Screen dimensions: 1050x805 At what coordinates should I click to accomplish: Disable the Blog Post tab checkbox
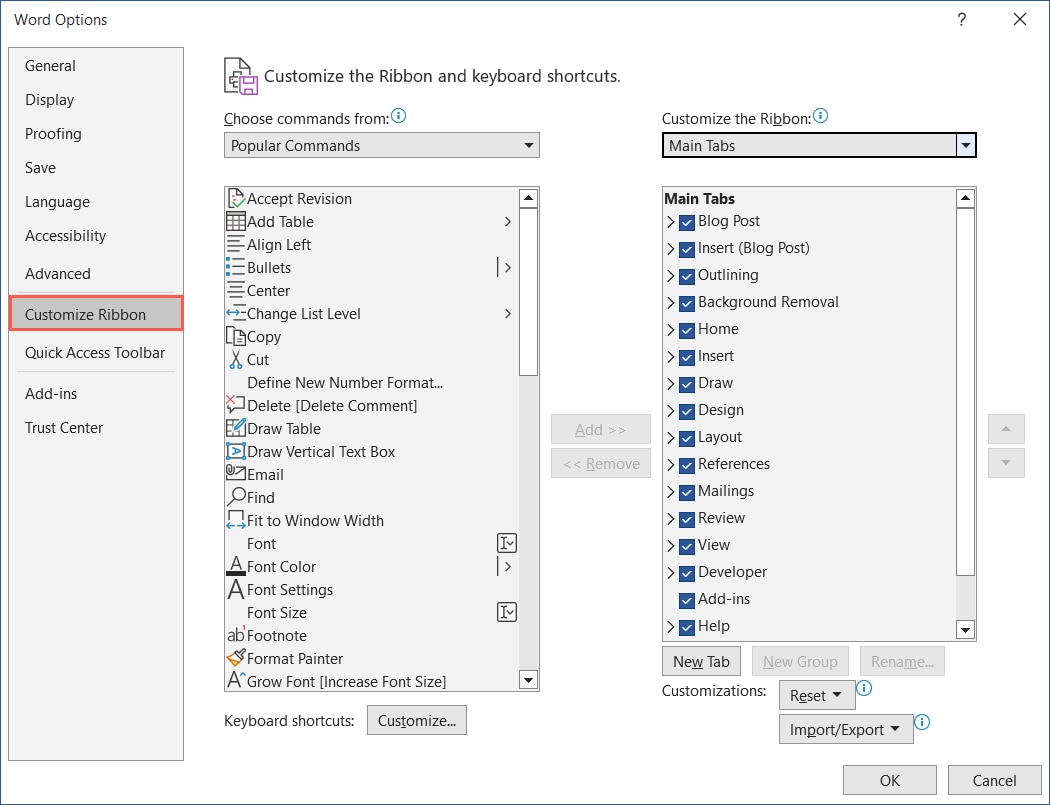(x=686, y=221)
